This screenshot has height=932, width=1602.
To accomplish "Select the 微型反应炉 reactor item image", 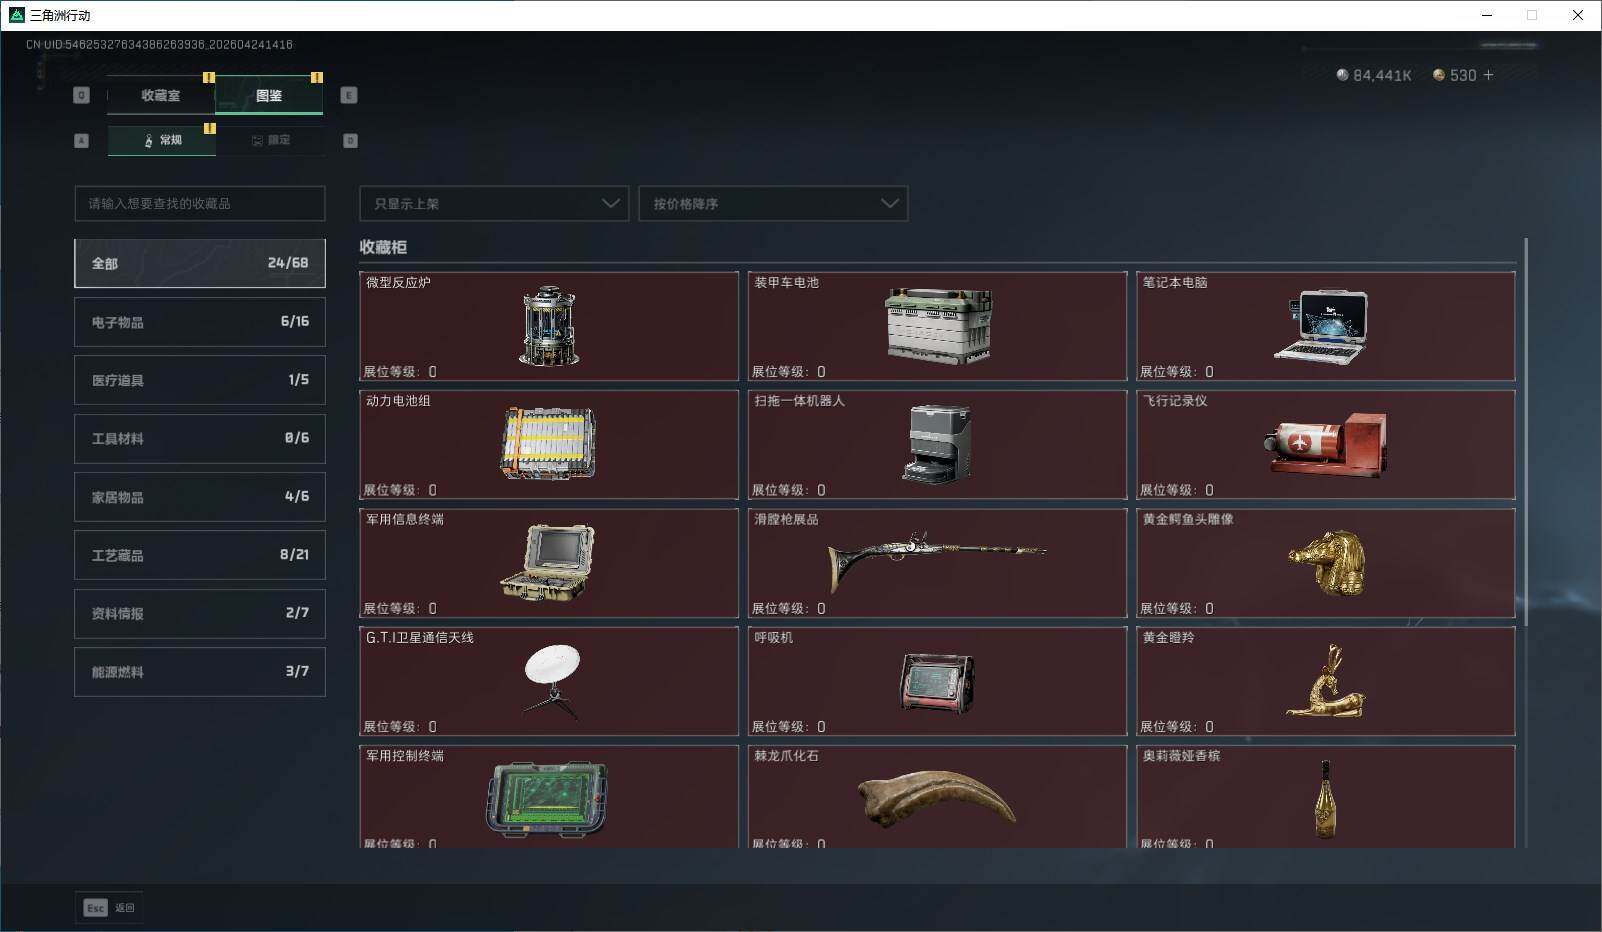I will [549, 326].
